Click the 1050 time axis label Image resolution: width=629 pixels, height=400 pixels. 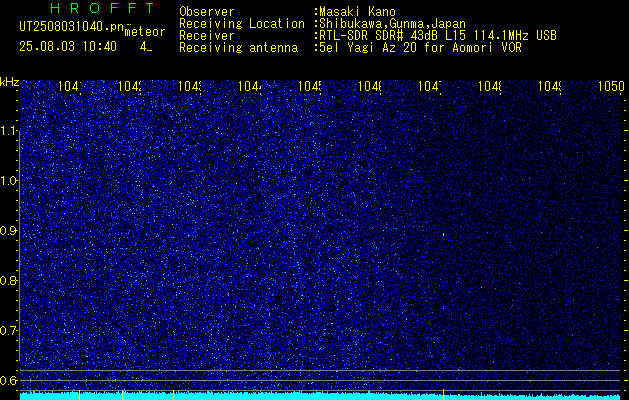click(611, 86)
